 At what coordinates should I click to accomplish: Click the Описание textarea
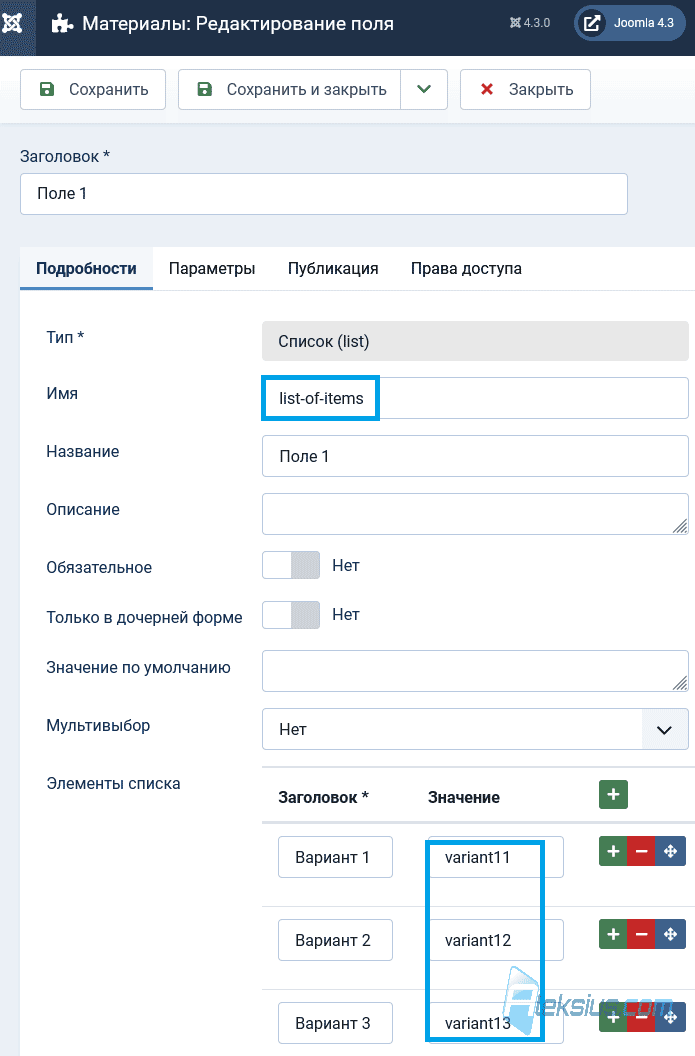point(475,514)
